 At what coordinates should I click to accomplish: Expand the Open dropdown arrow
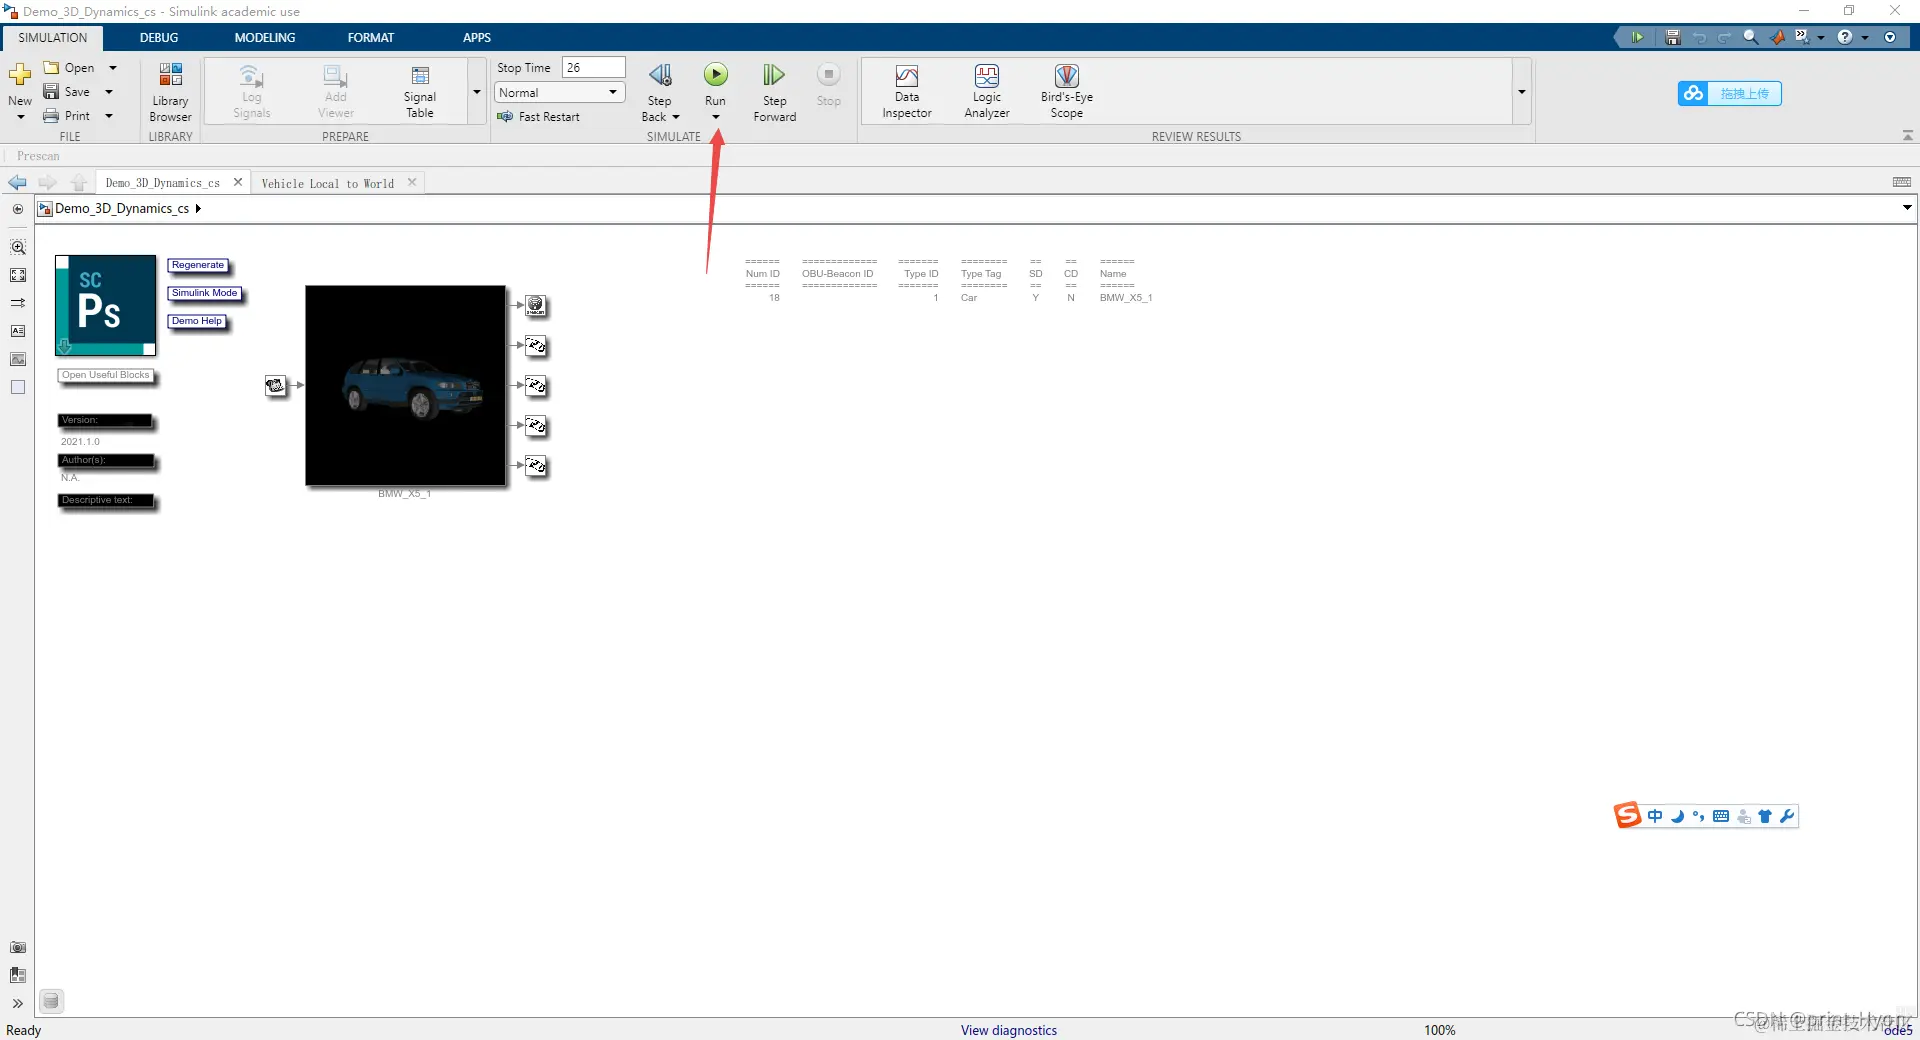(113, 68)
